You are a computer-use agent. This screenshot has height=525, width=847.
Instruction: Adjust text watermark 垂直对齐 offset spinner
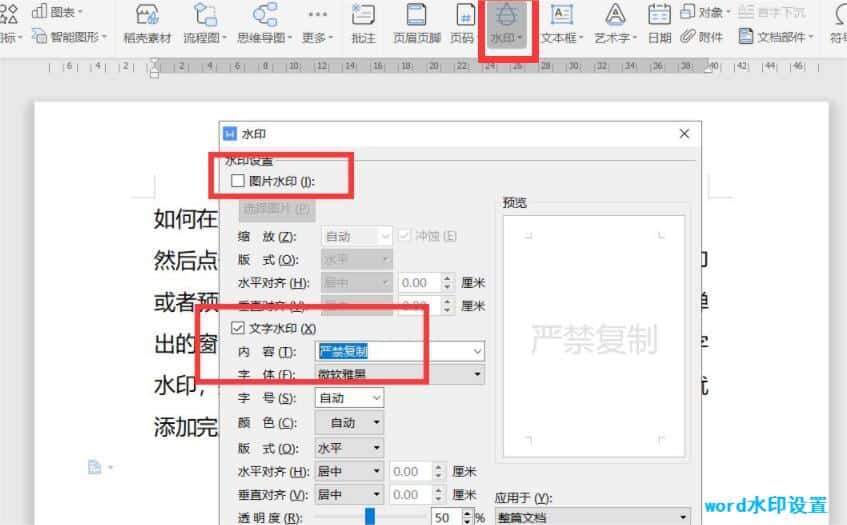[x=438, y=495]
